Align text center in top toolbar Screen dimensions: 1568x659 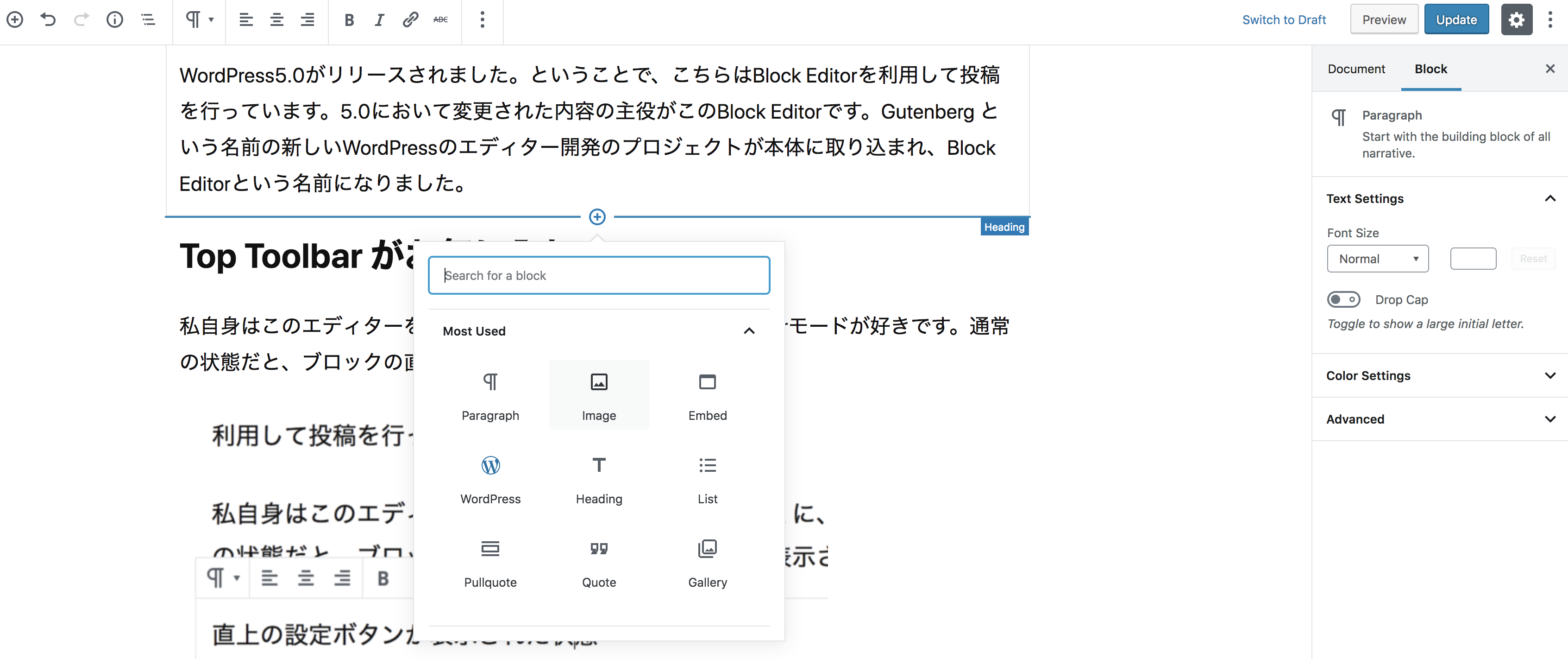276,19
